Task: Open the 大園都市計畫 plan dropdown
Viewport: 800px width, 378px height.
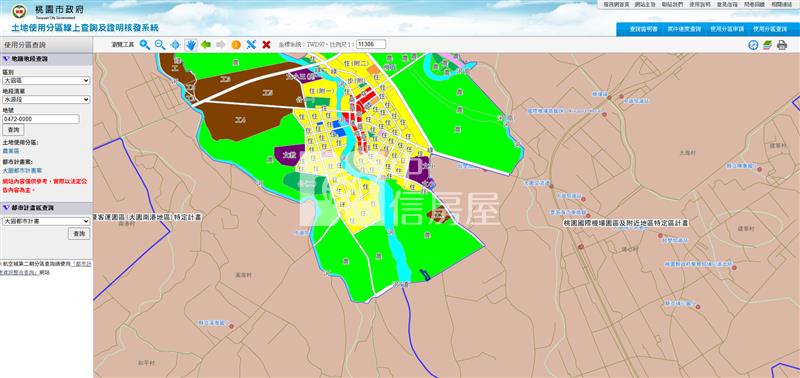Action: (46, 221)
